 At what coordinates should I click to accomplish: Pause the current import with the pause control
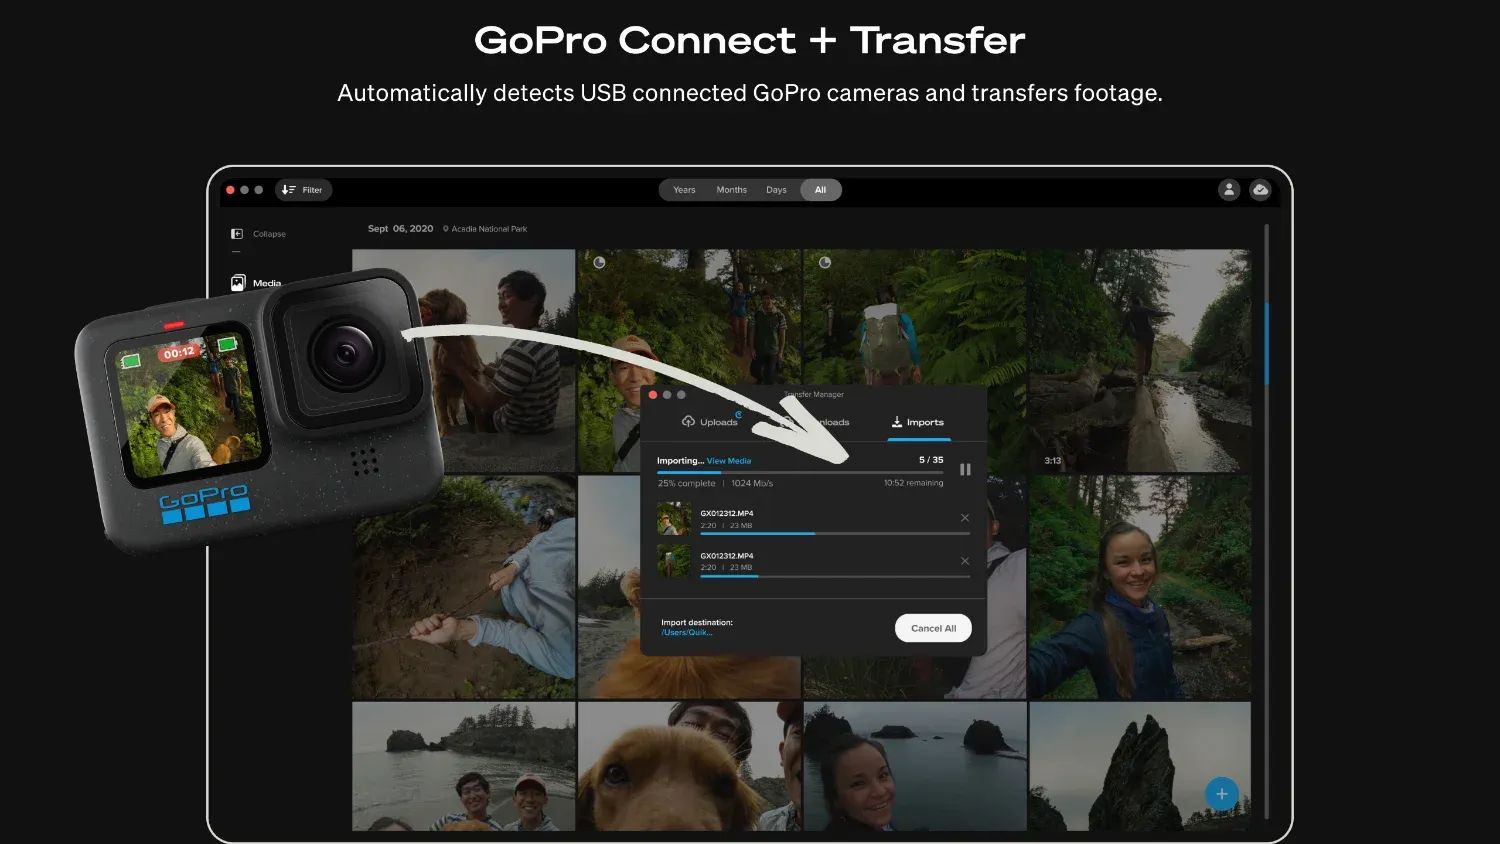click(965, 468)
